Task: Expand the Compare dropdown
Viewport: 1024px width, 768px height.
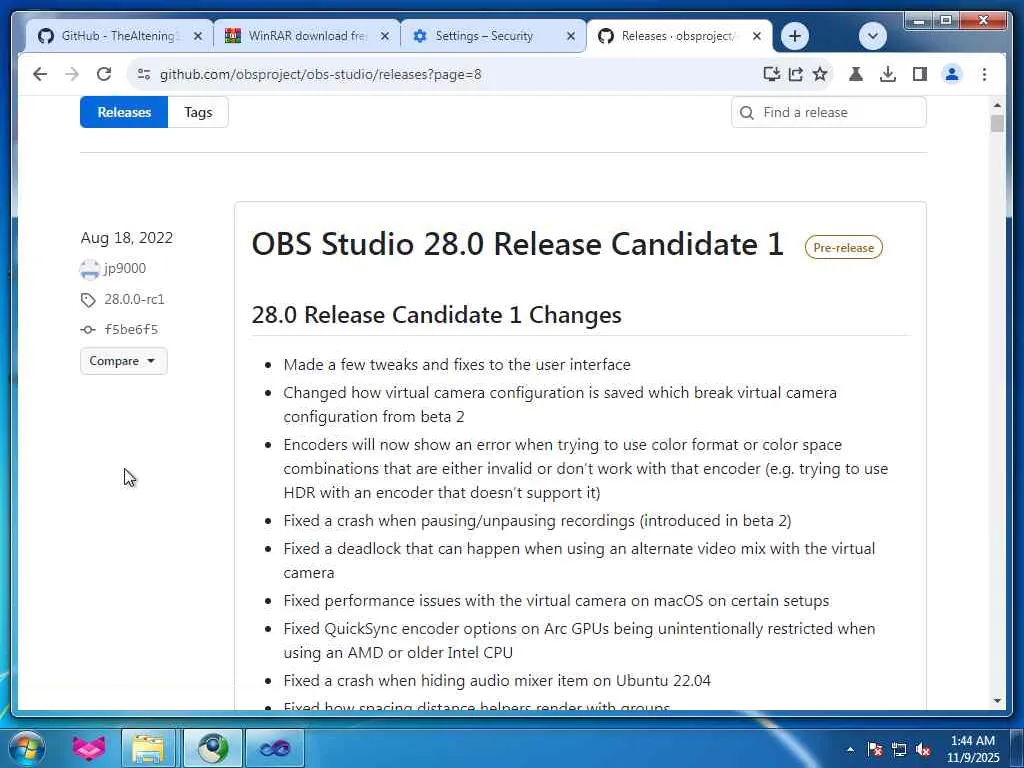Action: click(123, 361)
